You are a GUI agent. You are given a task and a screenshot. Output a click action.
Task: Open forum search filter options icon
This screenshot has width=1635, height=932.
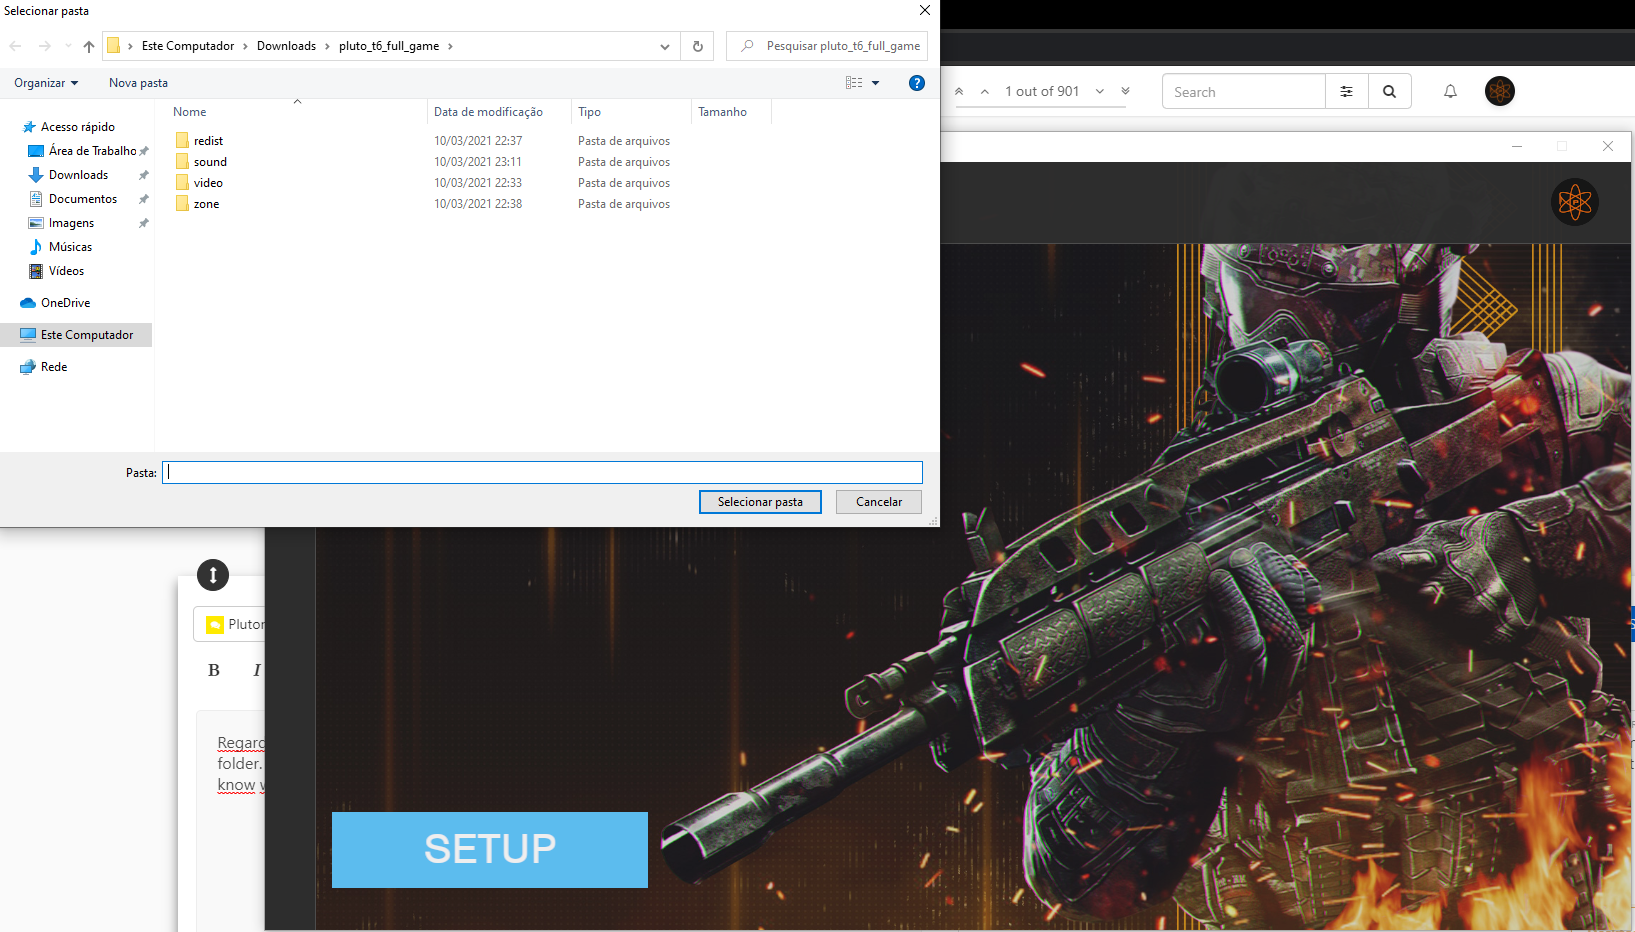1347,91
